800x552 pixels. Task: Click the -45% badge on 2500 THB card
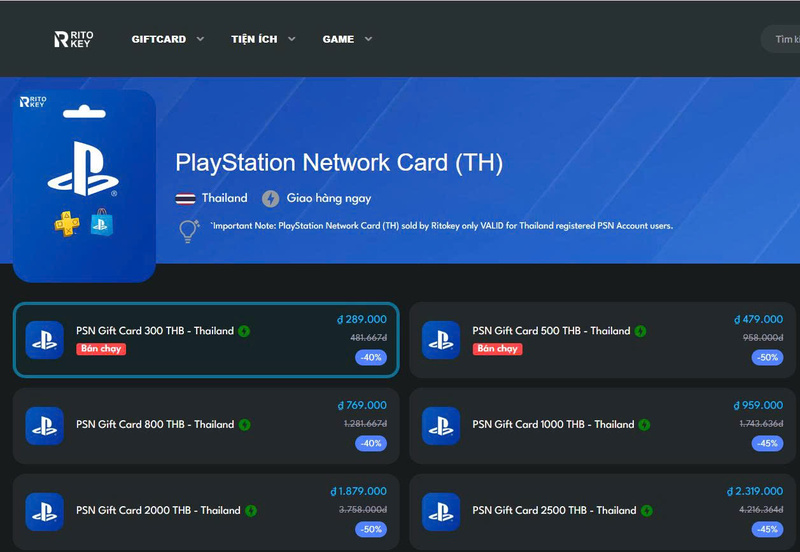pos(767,529)
